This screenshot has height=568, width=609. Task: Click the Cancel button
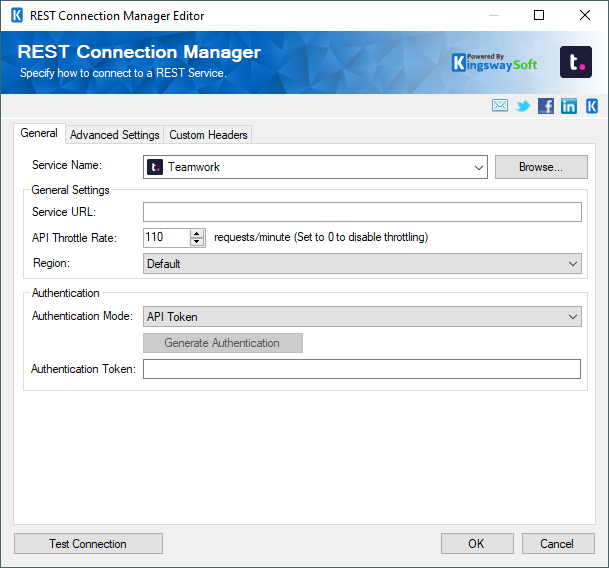pos(558,544)
